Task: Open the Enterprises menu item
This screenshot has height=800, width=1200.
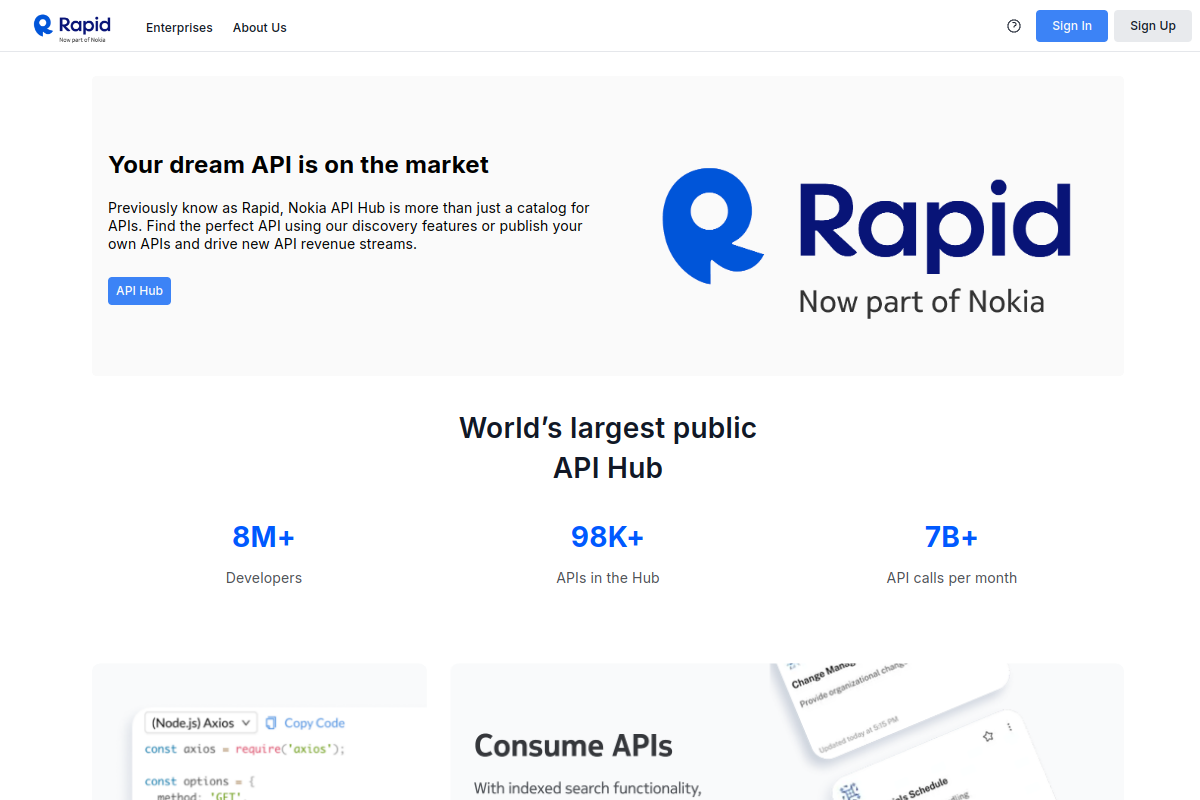Action: tap(179, 28)
